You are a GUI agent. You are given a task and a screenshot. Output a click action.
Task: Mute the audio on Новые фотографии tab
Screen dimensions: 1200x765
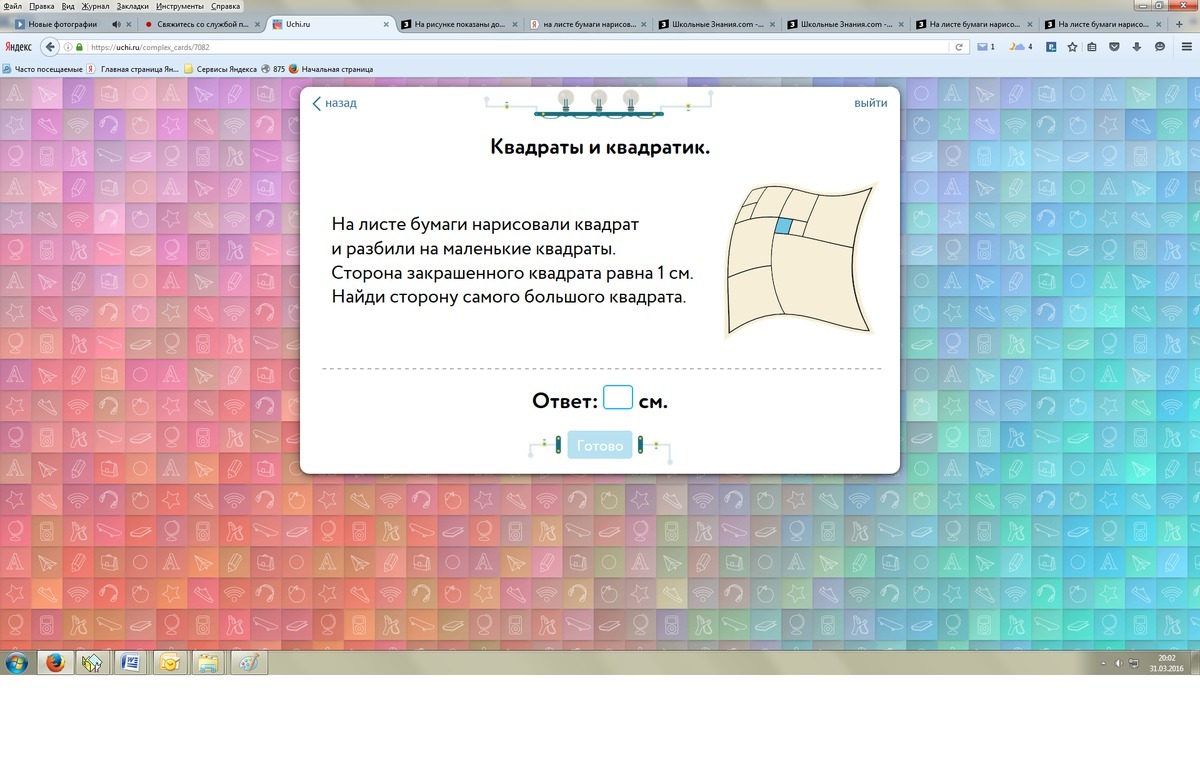click(x=116, y=24)
